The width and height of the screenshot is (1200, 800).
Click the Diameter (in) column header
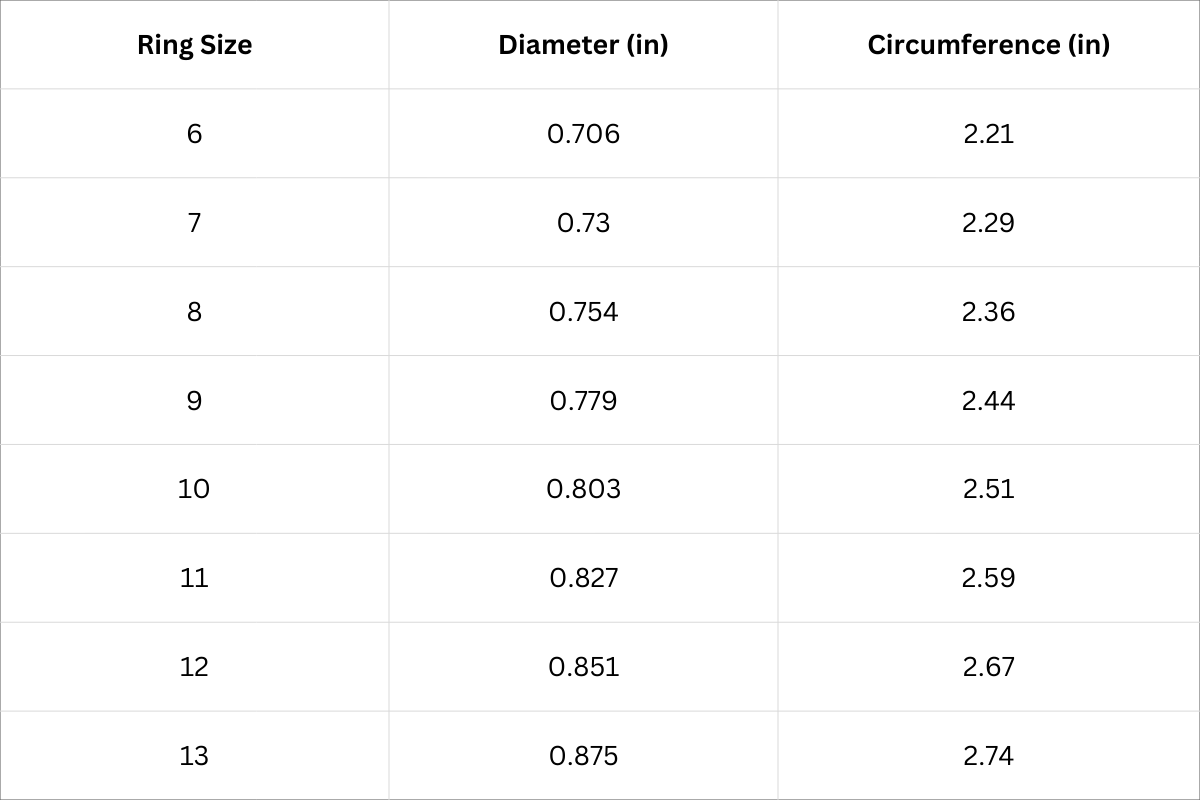[583, 45]
